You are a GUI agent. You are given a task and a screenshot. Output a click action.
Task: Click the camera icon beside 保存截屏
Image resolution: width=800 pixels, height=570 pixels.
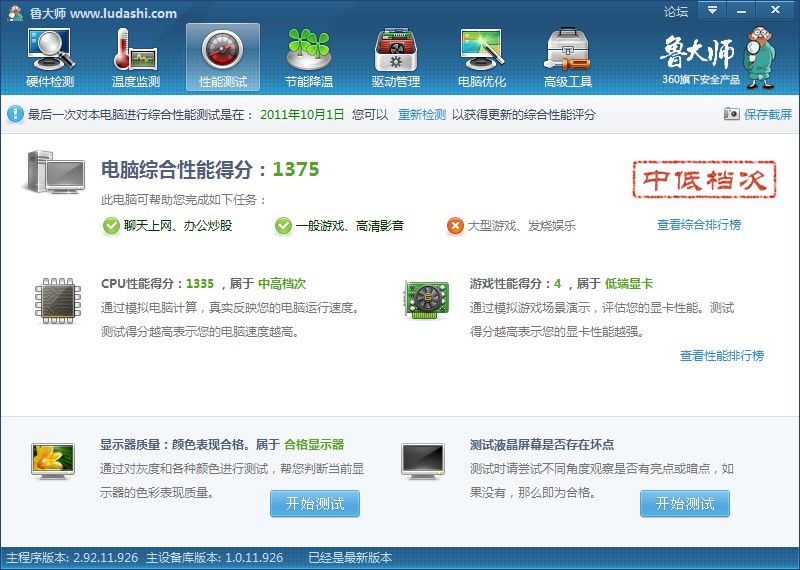click(x=731, y=114)
